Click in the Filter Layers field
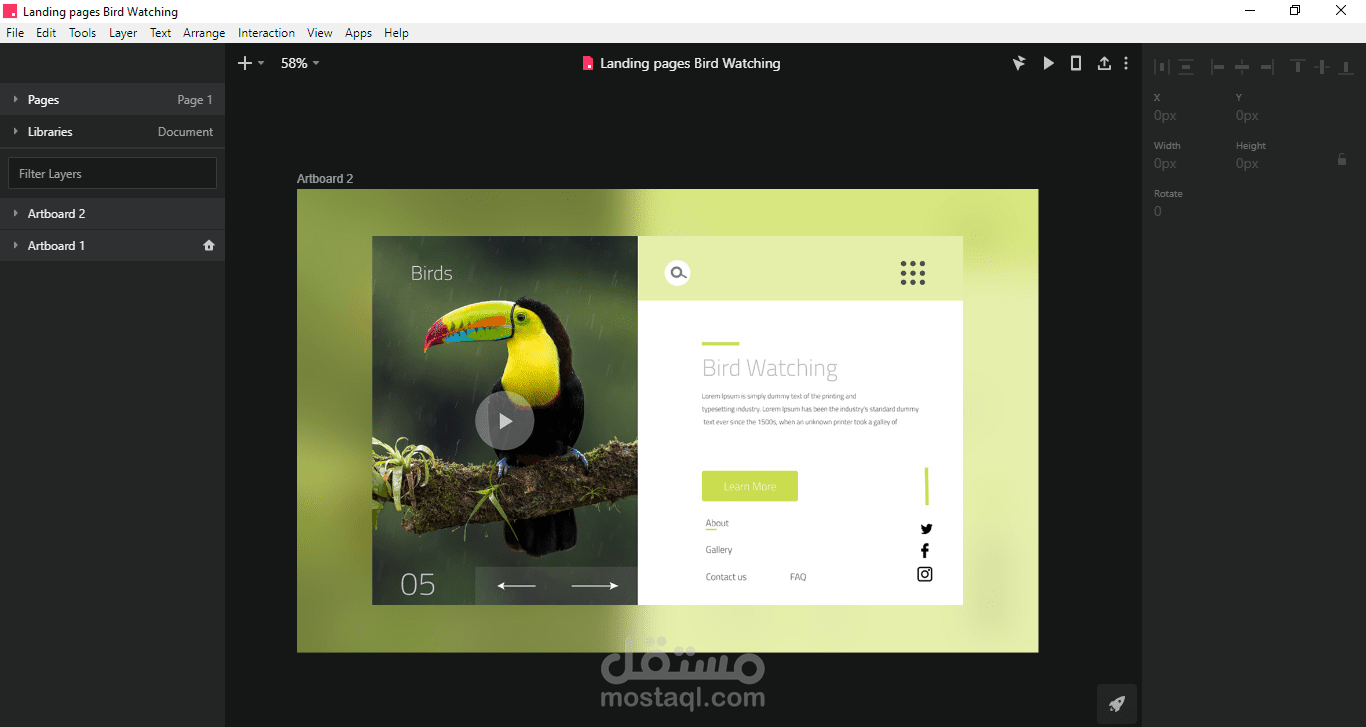This screenshot has width=1366, height=727. coord(112,173)
